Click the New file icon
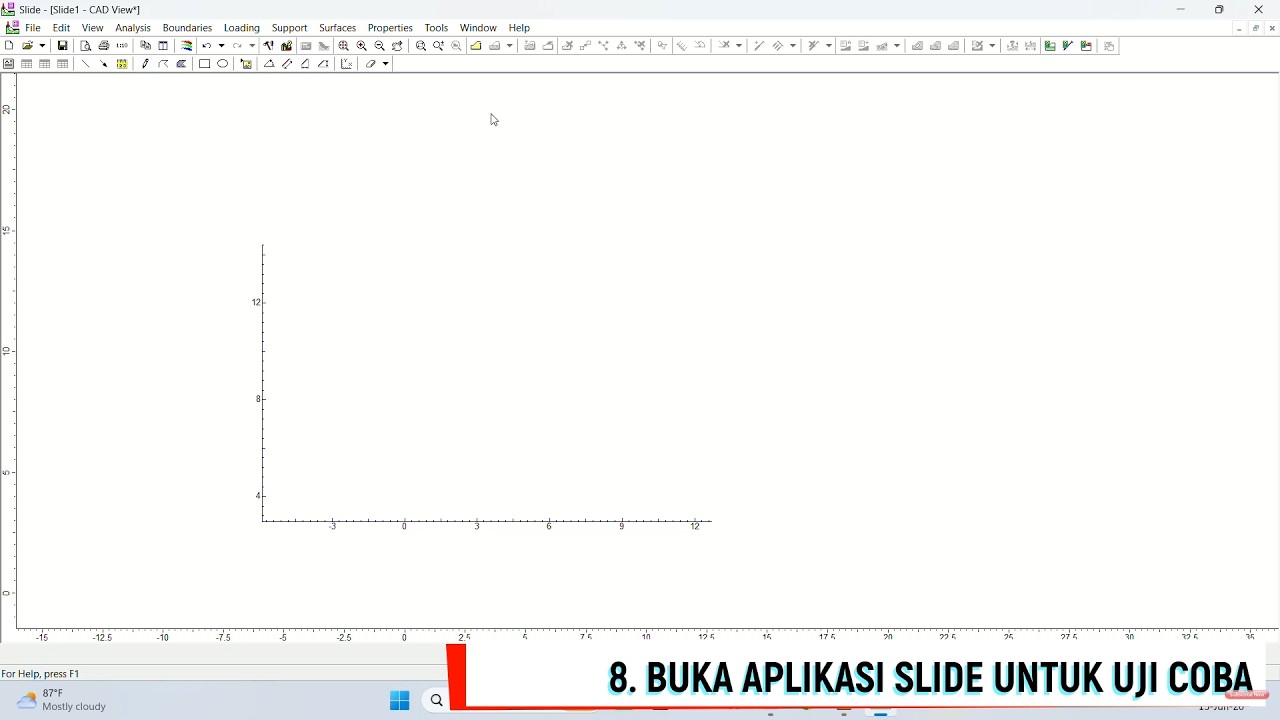The width and height of the screenshot is (1280, 720). (x=9, y=46)
